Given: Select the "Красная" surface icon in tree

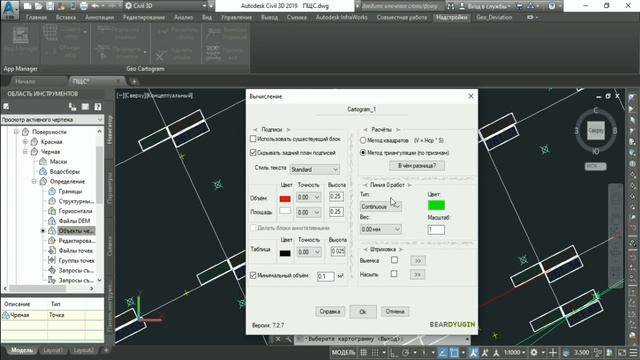Looking at the screenshot, I should click(x=34, y=142).
